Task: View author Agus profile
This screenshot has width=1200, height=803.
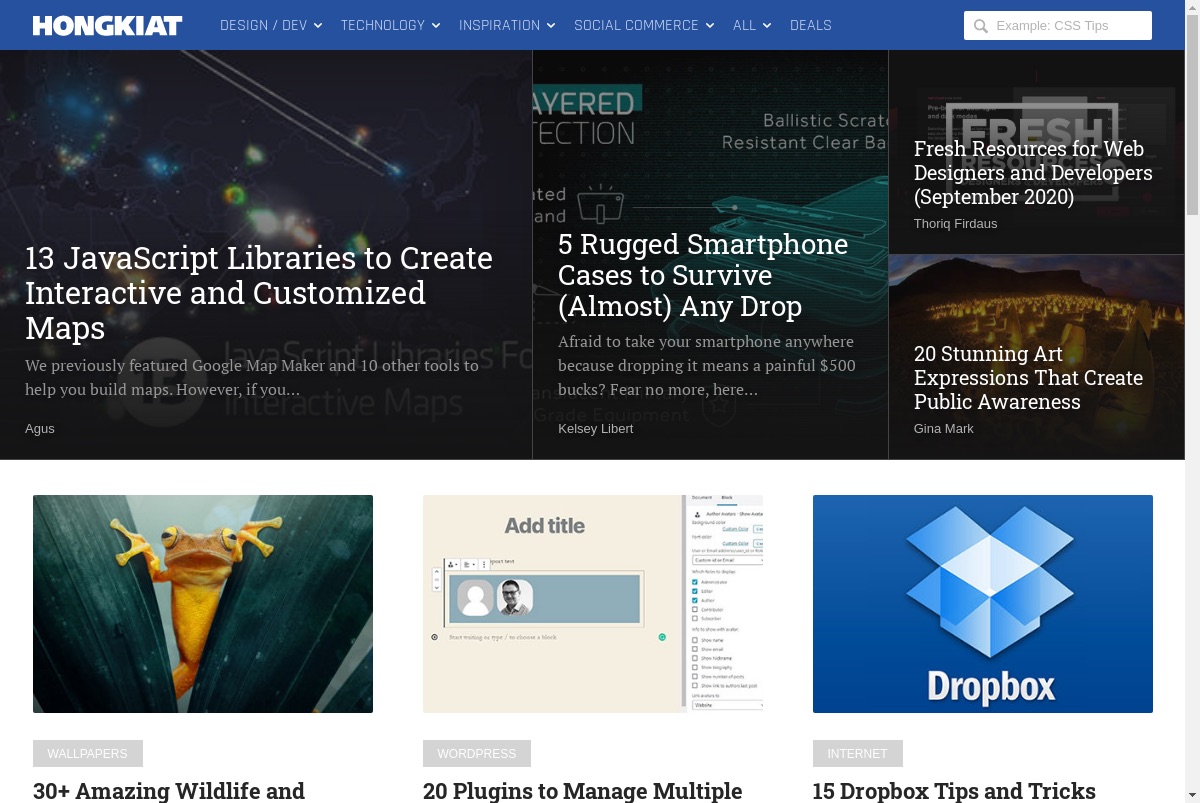Action: pyautogui.click(x=40, y=429)
